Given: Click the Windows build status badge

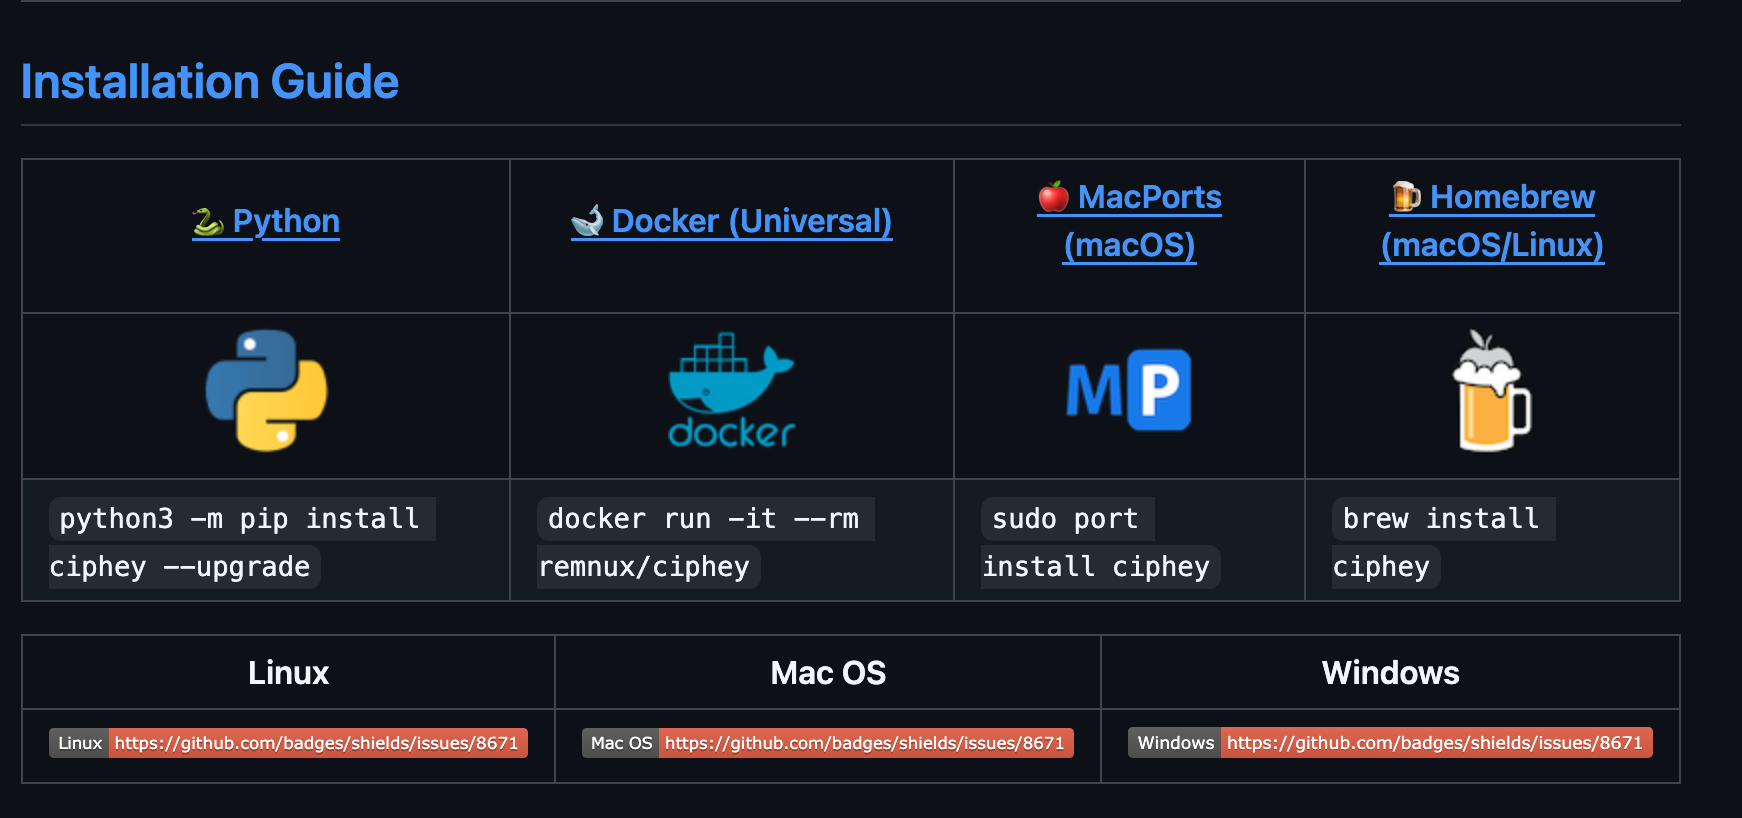Looking at the screenshot, I should pyautogui.click(x=1390, y=743).
